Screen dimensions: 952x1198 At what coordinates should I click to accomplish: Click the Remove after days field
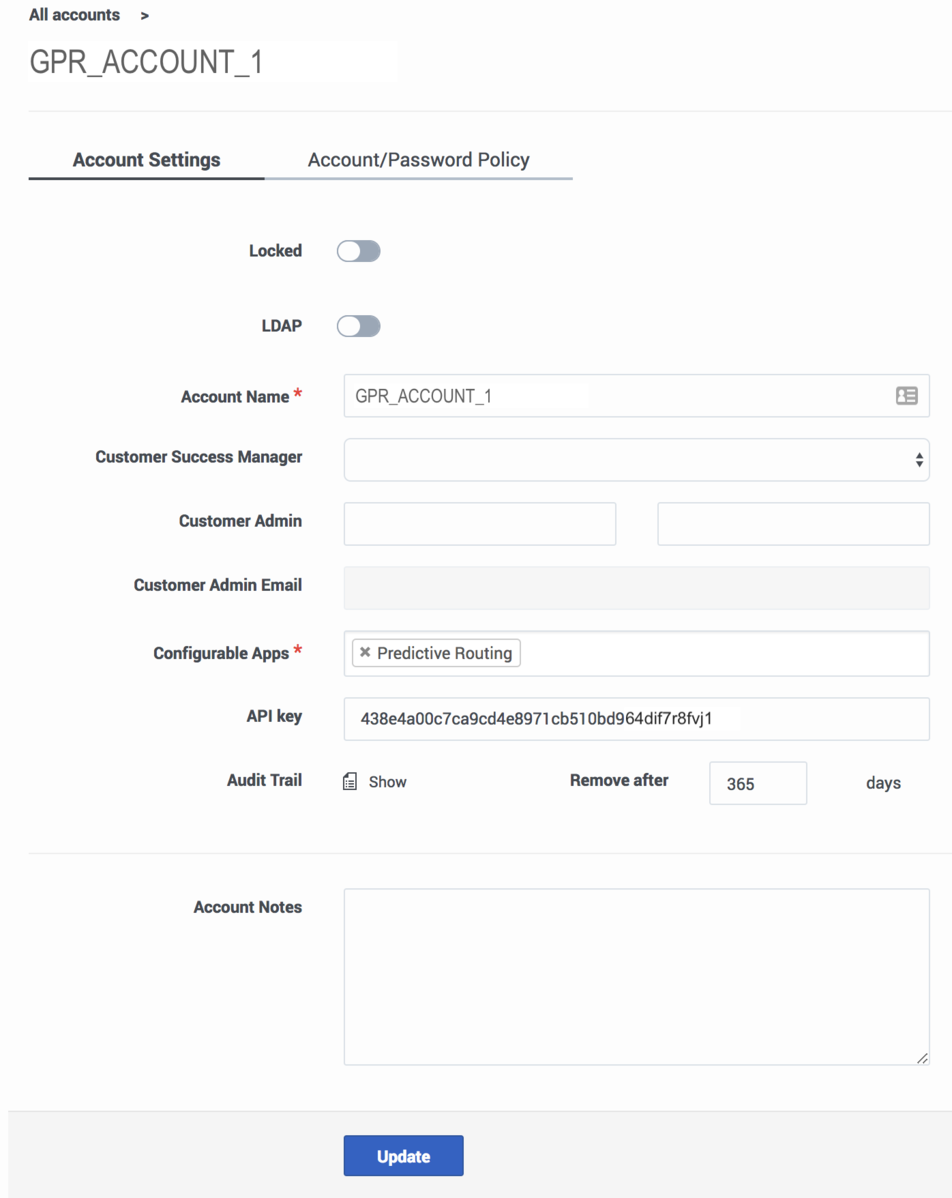[757, 783]
